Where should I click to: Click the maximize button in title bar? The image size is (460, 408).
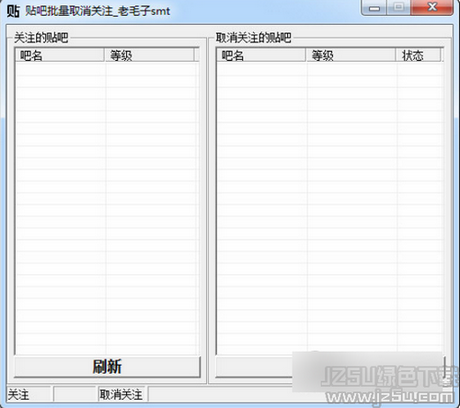tap(399, 7)
